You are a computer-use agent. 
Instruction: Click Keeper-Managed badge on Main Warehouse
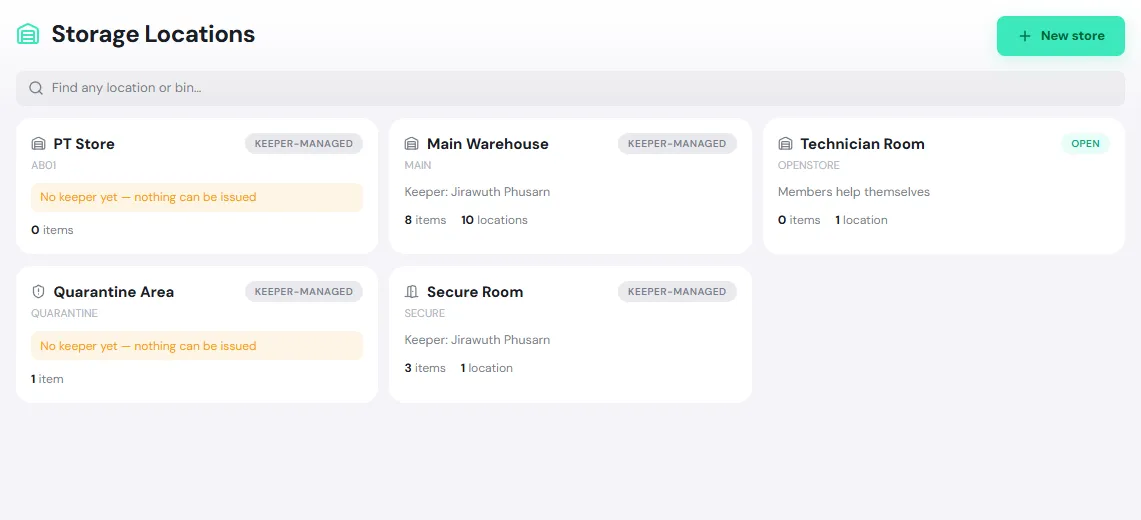coord(677,144)
